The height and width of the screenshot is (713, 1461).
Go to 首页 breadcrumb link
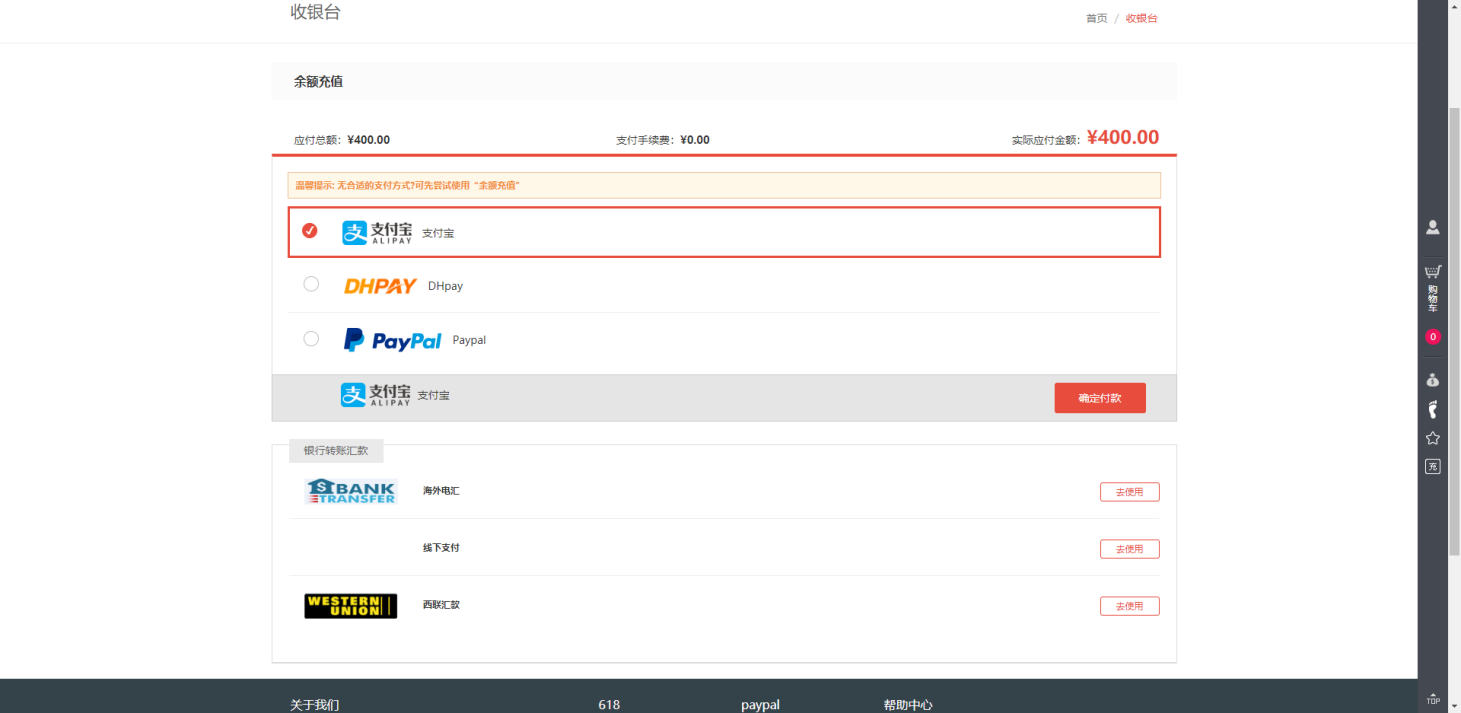1097,18
